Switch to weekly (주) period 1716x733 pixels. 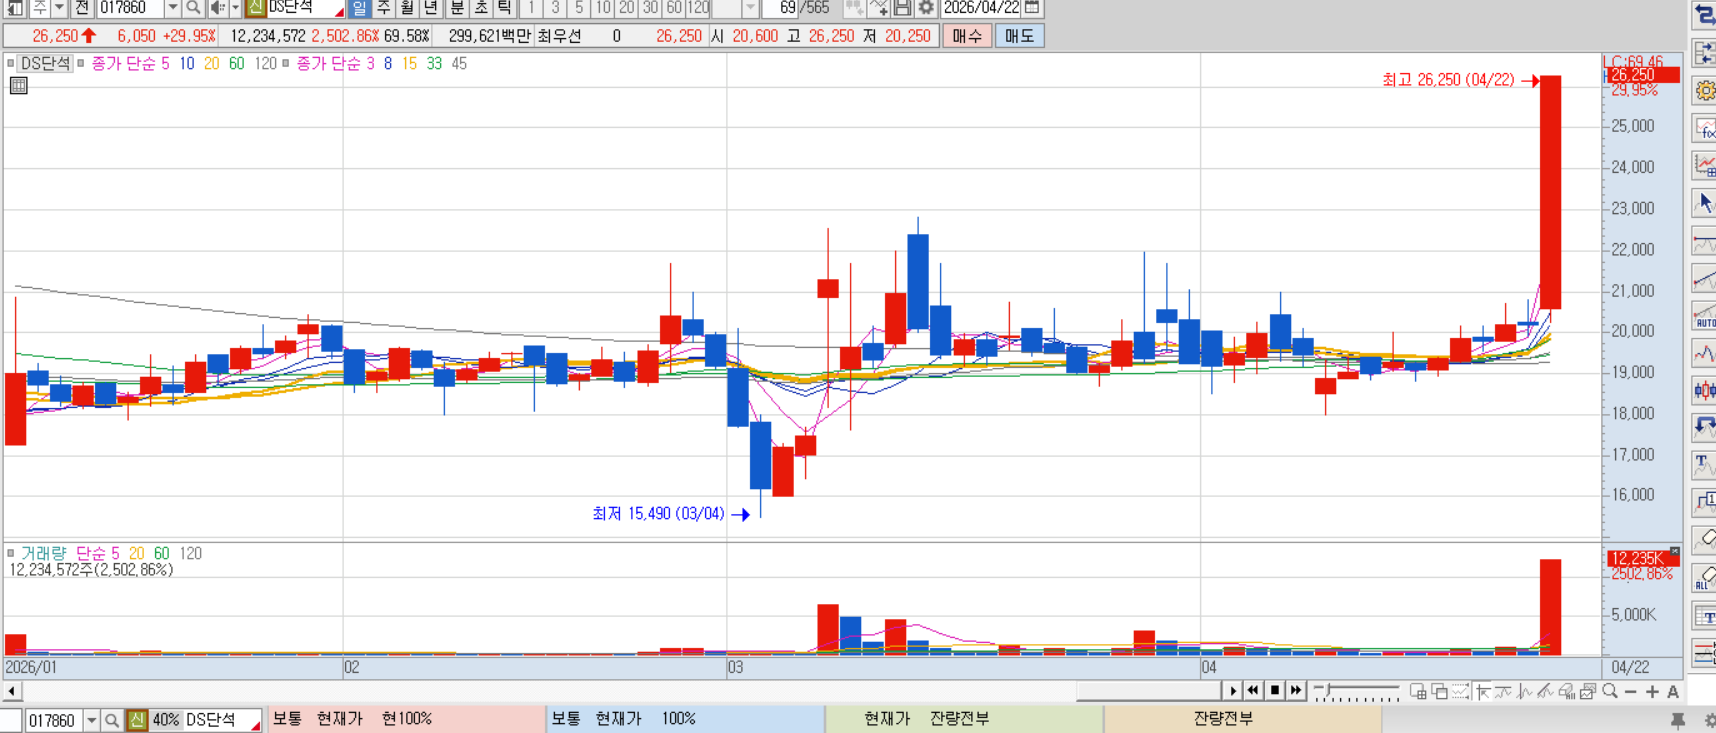tap(384, 8)
